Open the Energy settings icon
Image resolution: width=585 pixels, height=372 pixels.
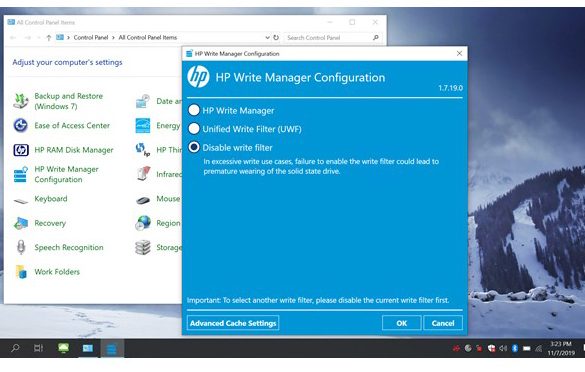click(143, 125)
